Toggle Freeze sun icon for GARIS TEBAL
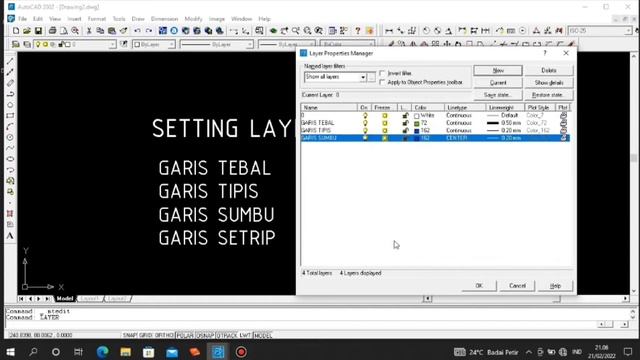This screenshot has width=640, height=360. (384, 123)
